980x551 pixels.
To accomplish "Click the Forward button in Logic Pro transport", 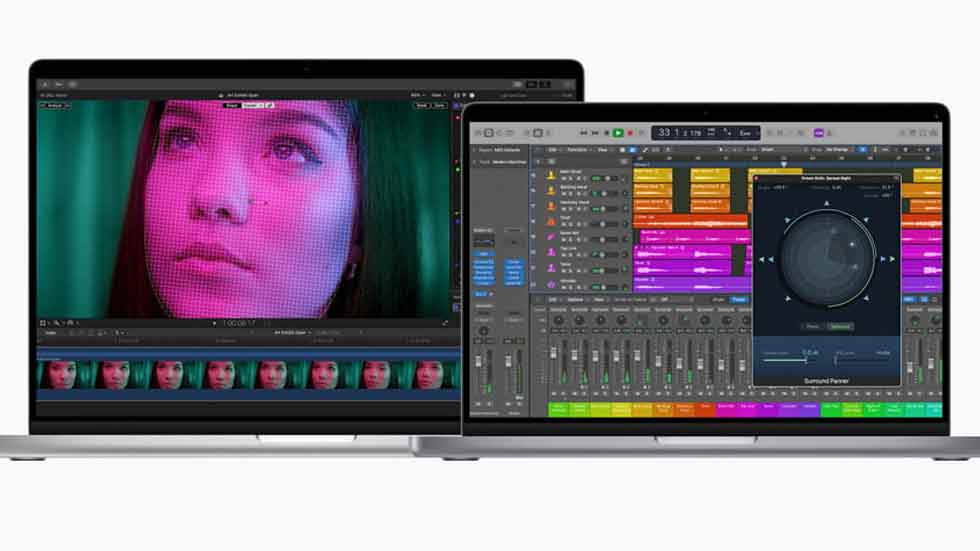I will pos(595,133).
